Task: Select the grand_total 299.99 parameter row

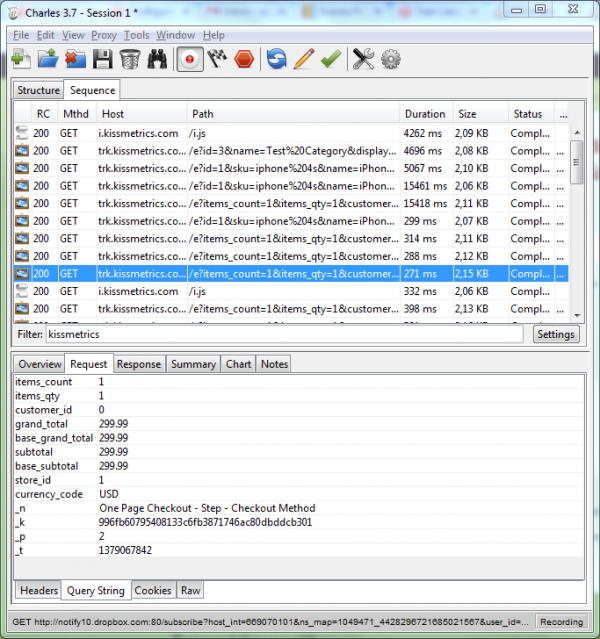Action: tap(299, 424)
